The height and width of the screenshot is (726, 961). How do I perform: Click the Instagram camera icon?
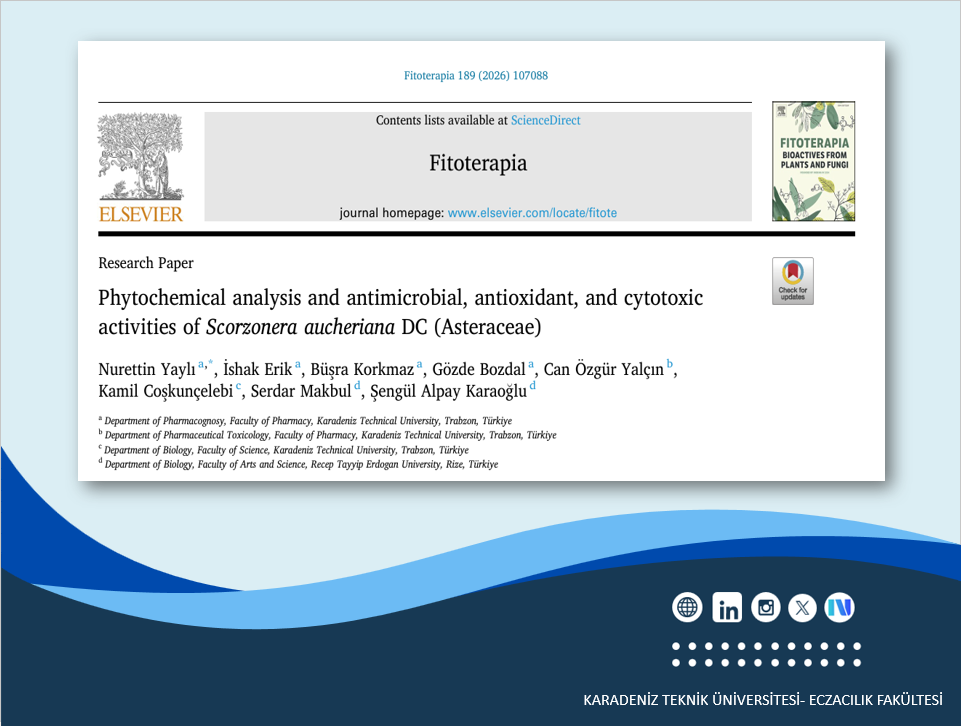(766, 607)
